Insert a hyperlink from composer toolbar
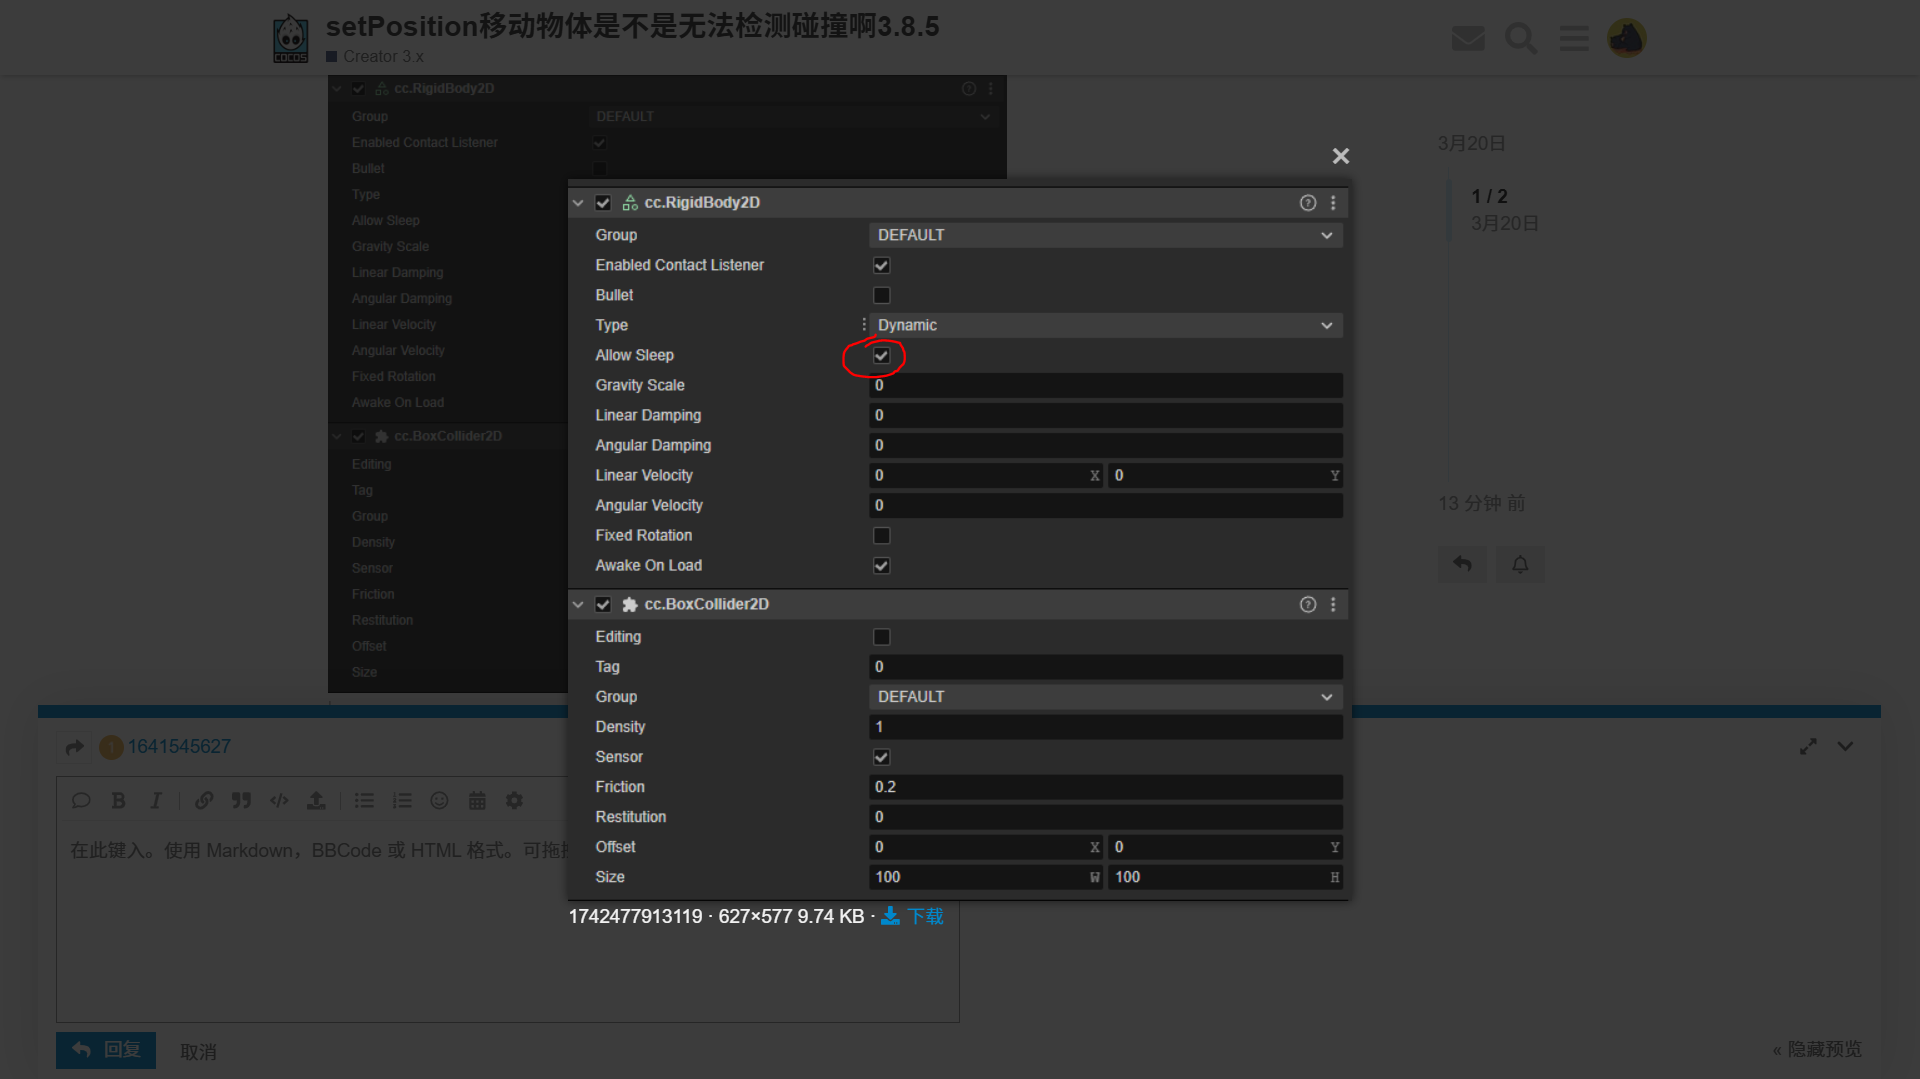Image resolution: width=1920 pixels, height=1079 pixels. tap(204, 800)
